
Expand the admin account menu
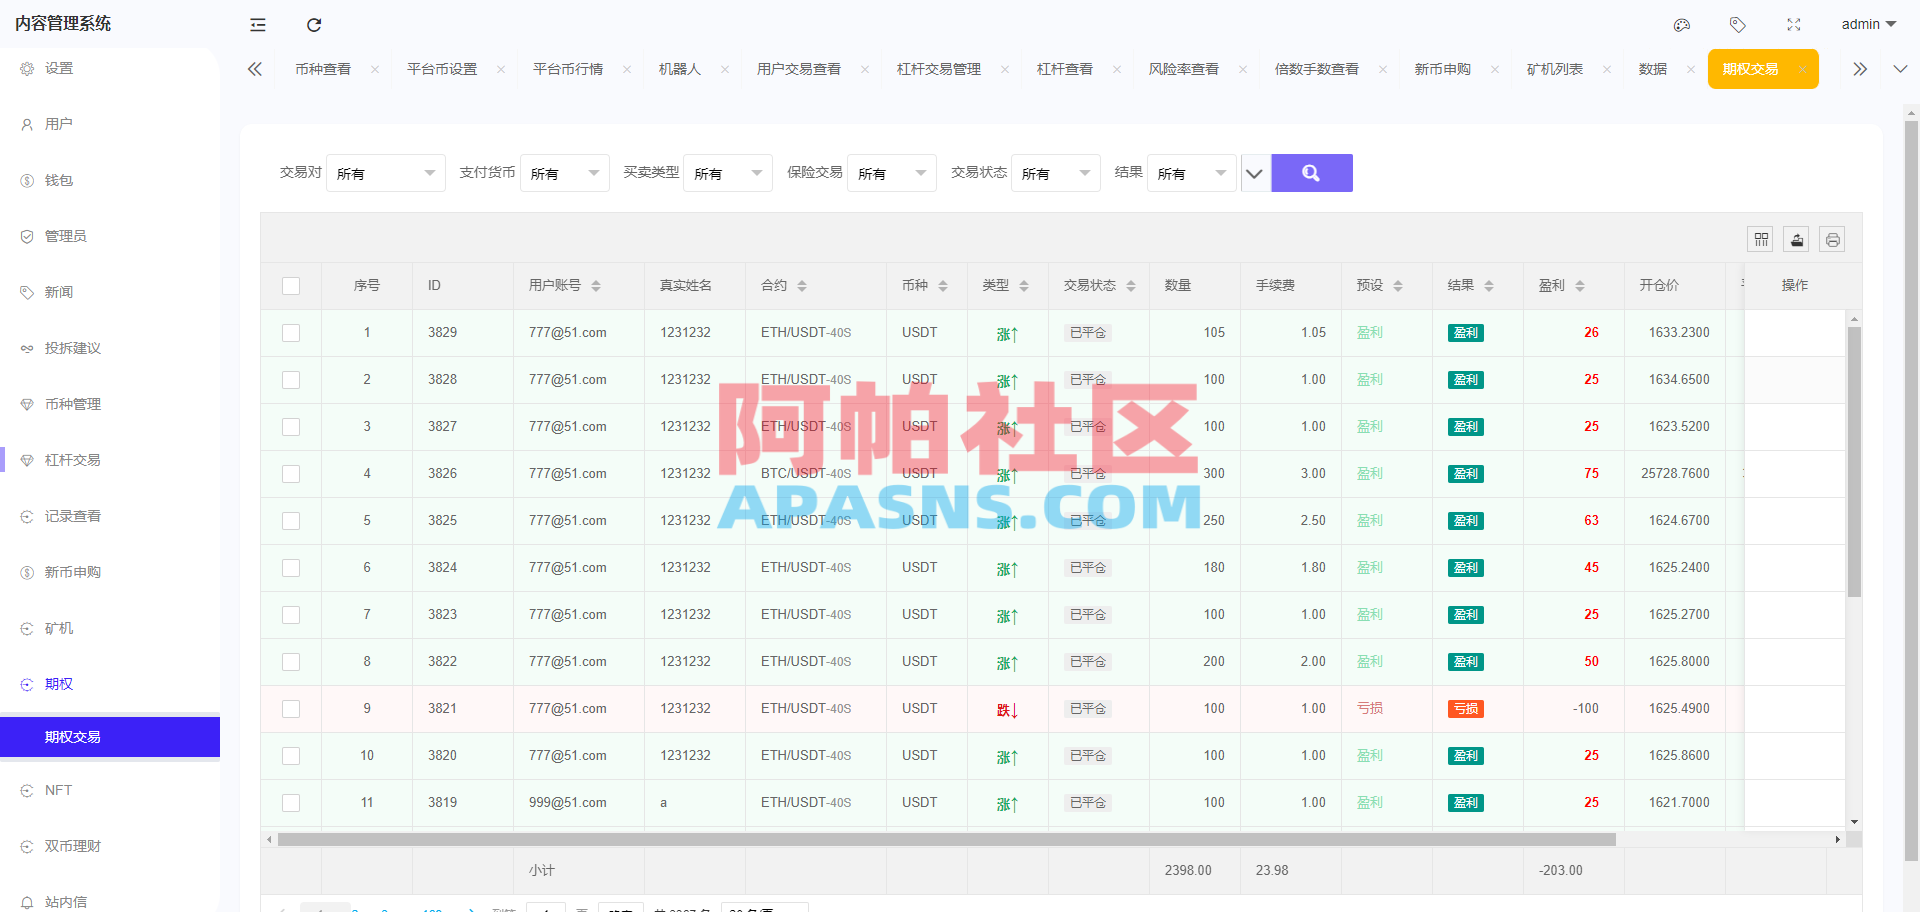coord(1868,24)
